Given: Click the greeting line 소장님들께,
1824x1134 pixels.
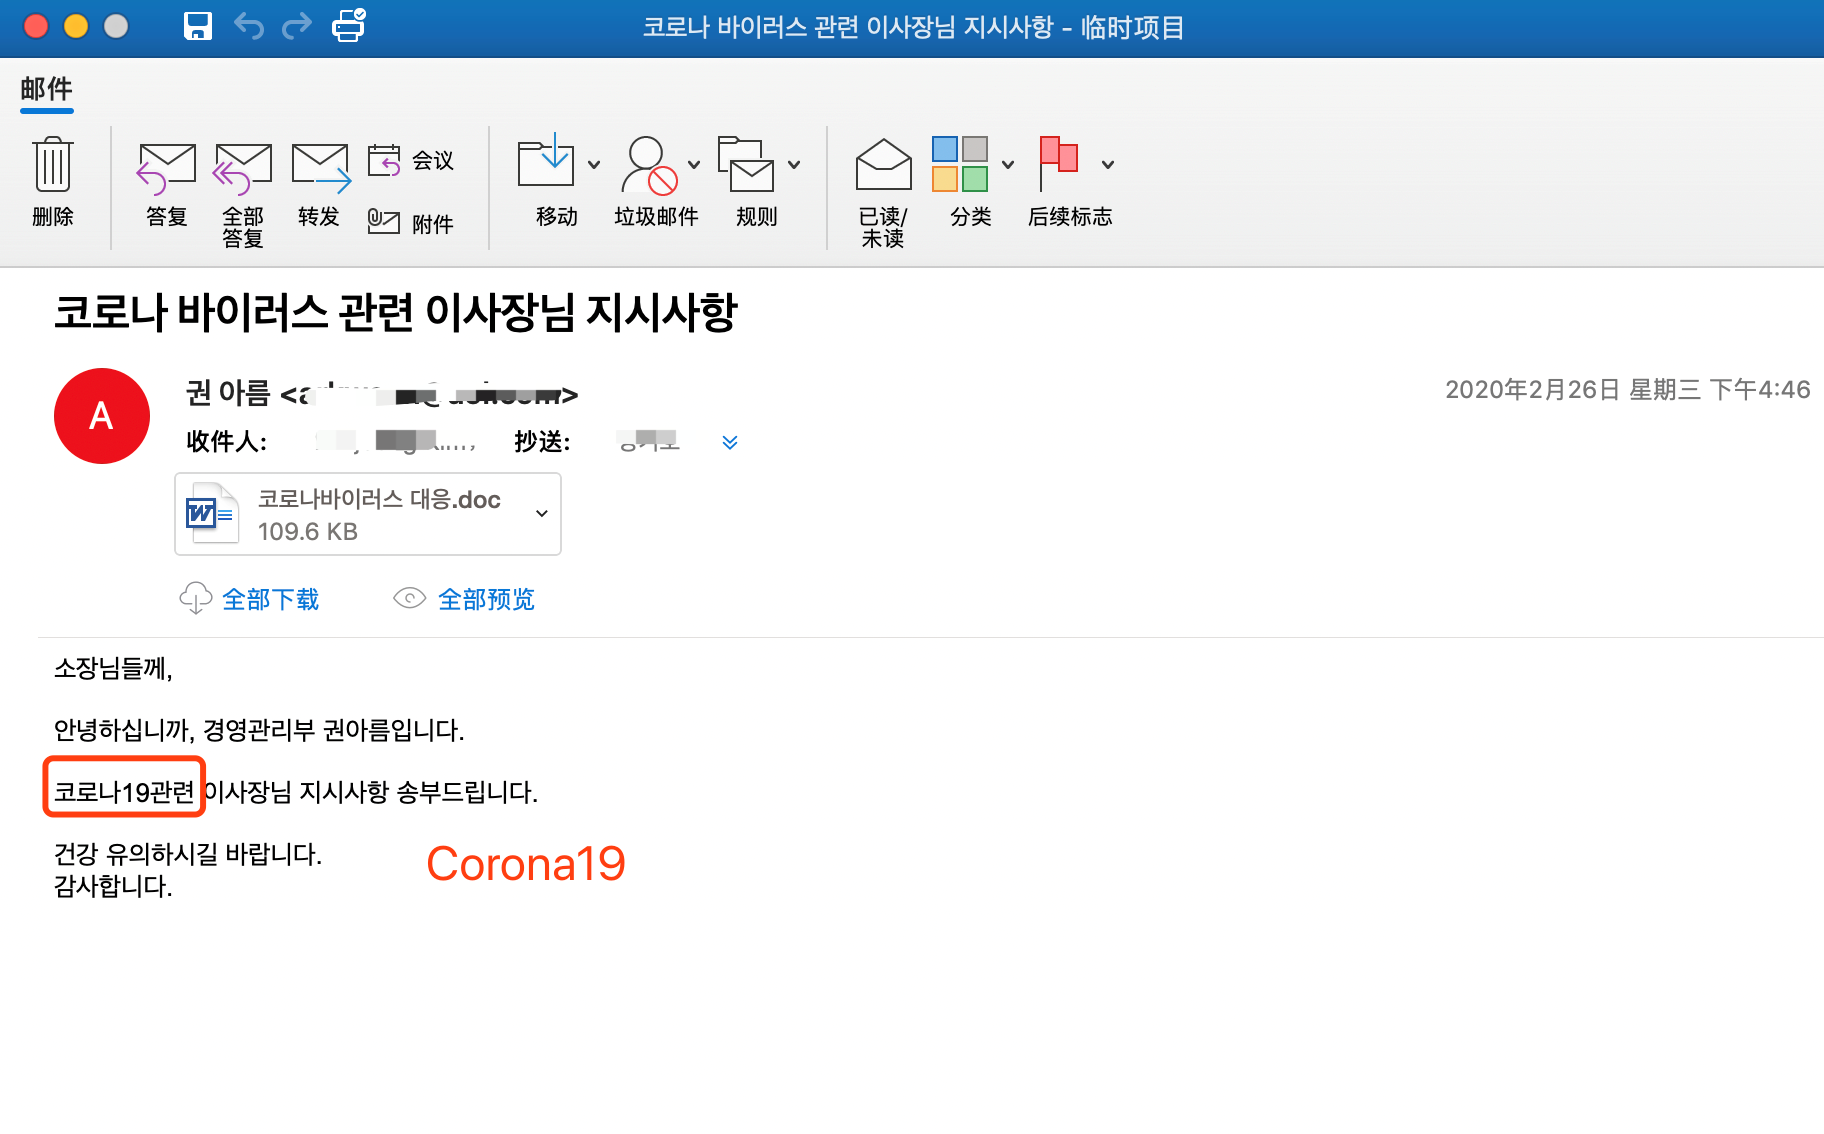Looking at the screenshot, I should (113, 669).
